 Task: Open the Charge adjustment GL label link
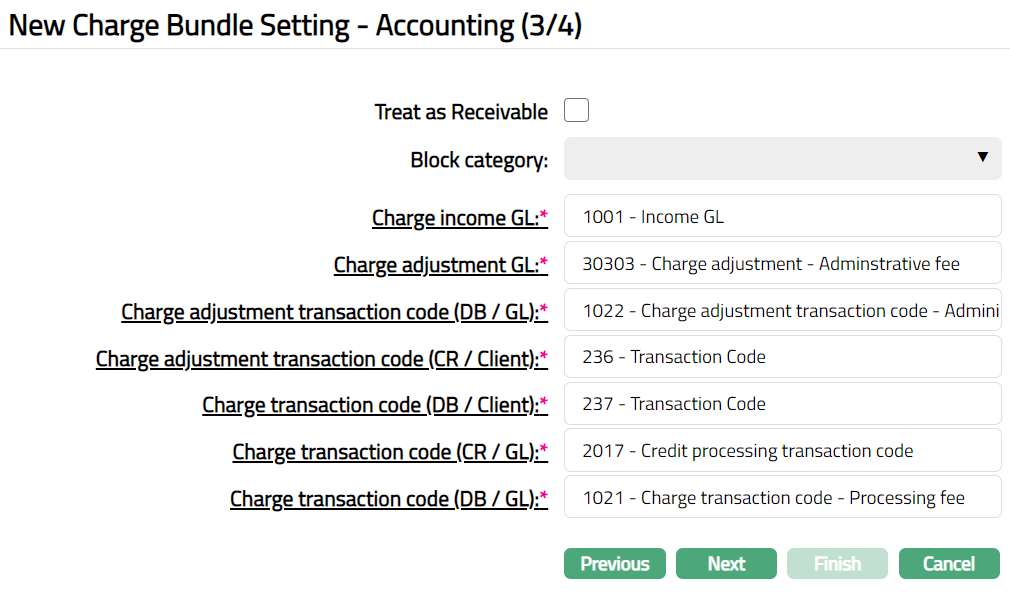(x=436, y=265)
